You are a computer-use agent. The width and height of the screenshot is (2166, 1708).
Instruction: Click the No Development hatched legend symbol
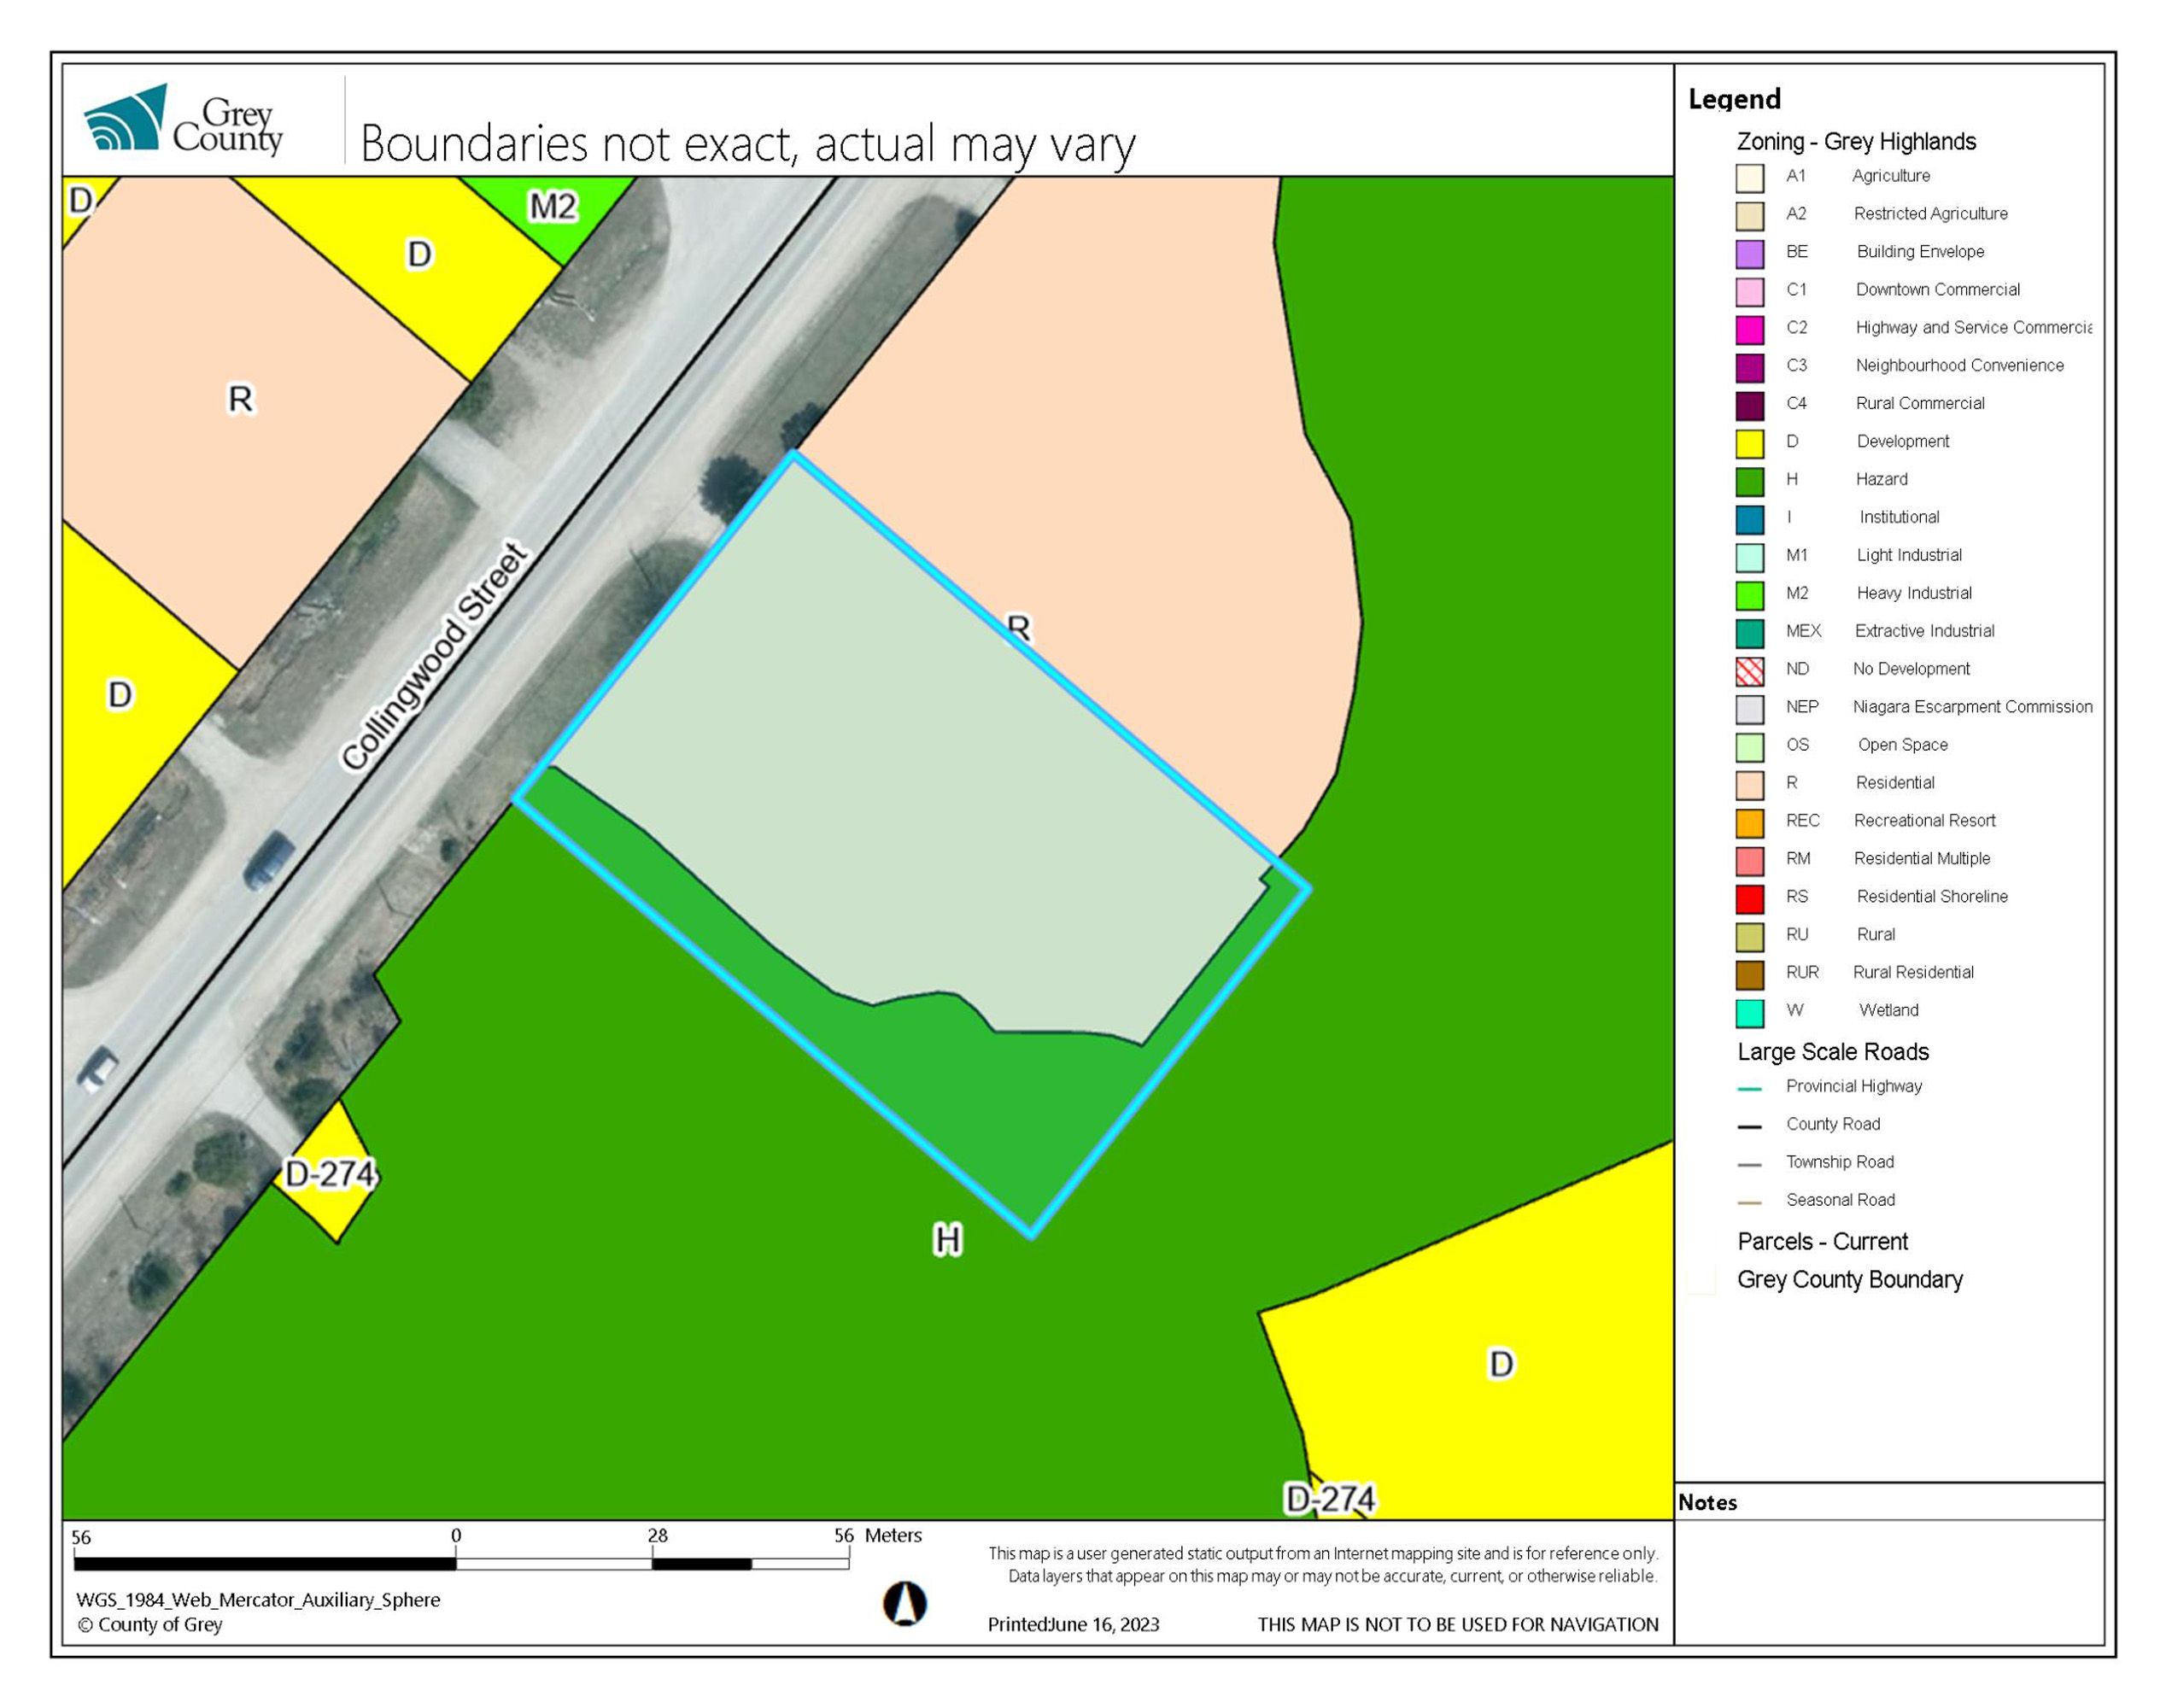click(1749, 671)
